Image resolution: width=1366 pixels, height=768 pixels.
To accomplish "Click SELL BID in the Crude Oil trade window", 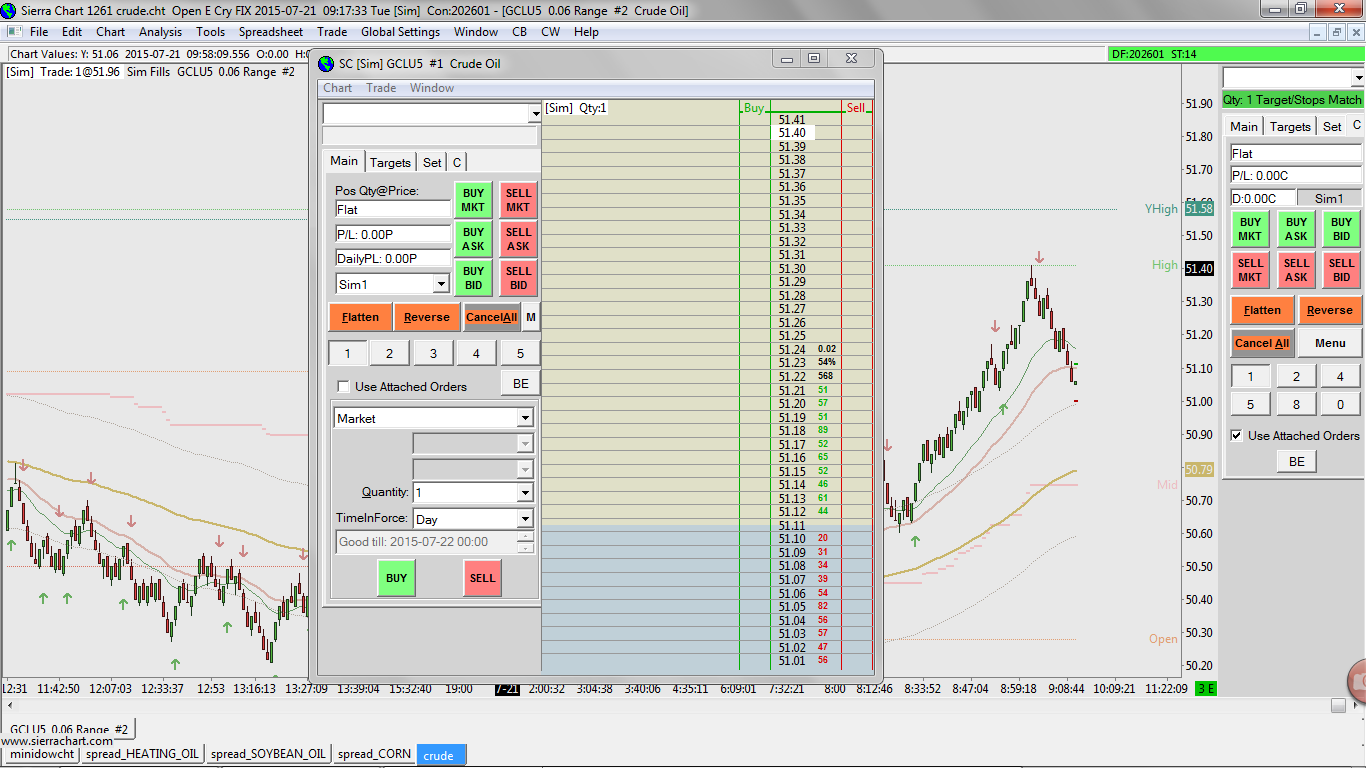I will (519, 278).
